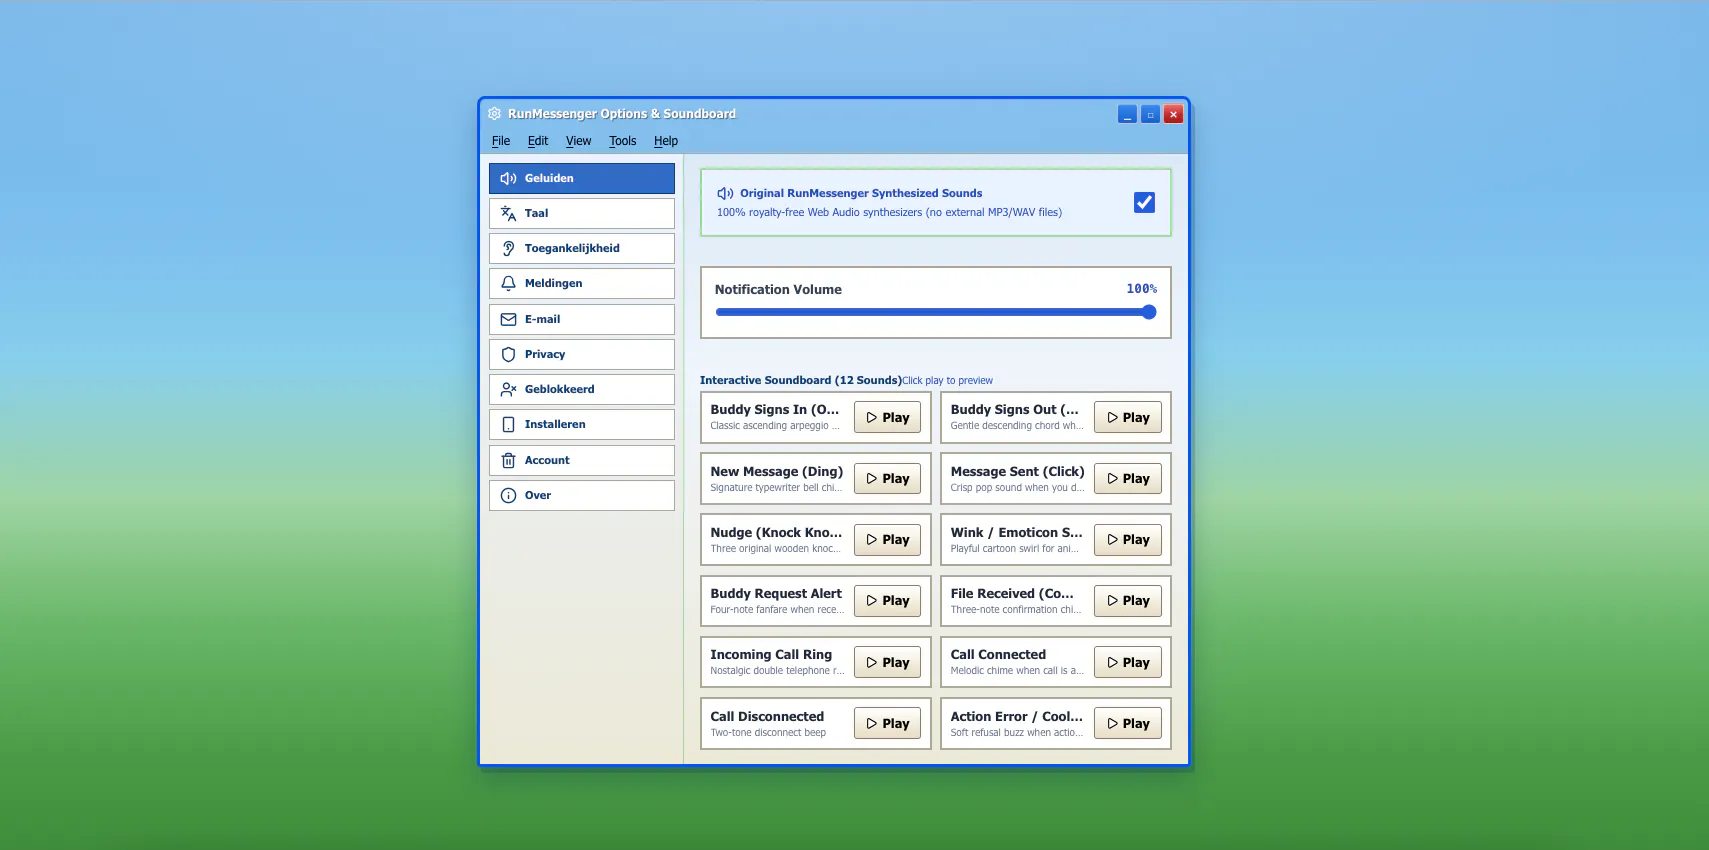Screen dimensions: 1709x850
Task: Maximize the RunMessenger Options window
Action: point(1150,114)
